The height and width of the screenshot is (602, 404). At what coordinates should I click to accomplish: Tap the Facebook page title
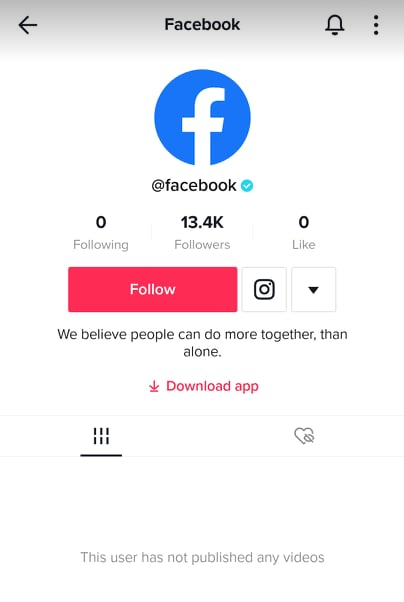(202, 25)
